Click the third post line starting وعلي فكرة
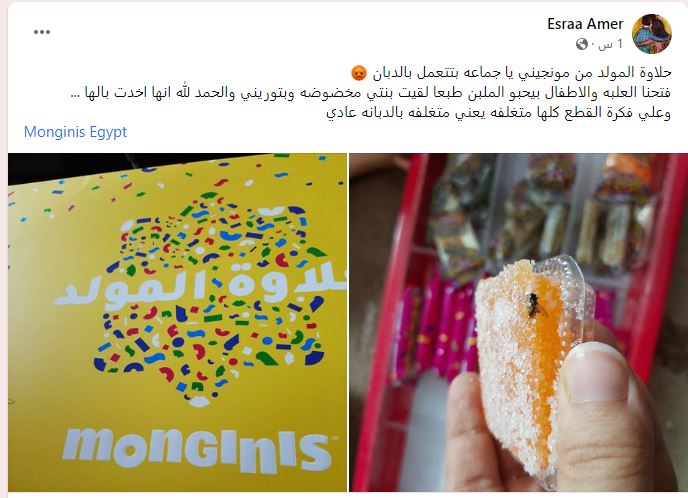Viewport: 688px width, 498px height. (498, 113)
